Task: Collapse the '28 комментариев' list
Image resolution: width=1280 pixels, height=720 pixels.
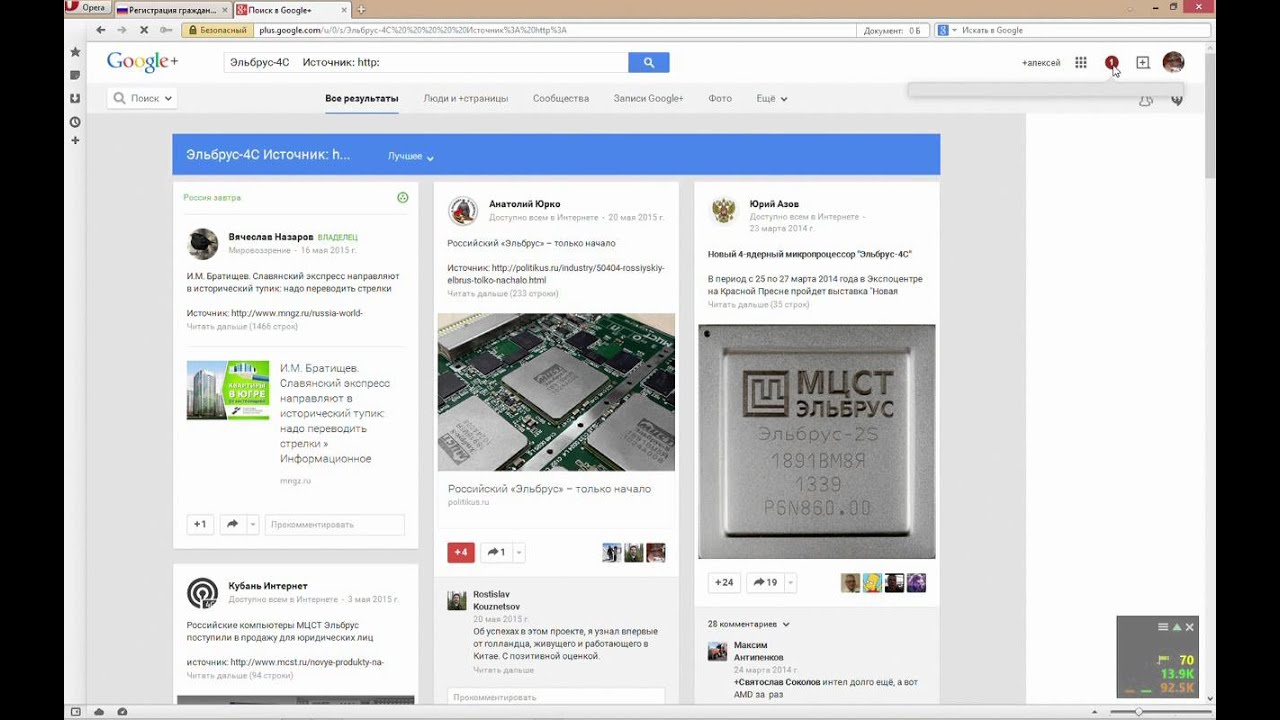Action: tap(749, 624)
